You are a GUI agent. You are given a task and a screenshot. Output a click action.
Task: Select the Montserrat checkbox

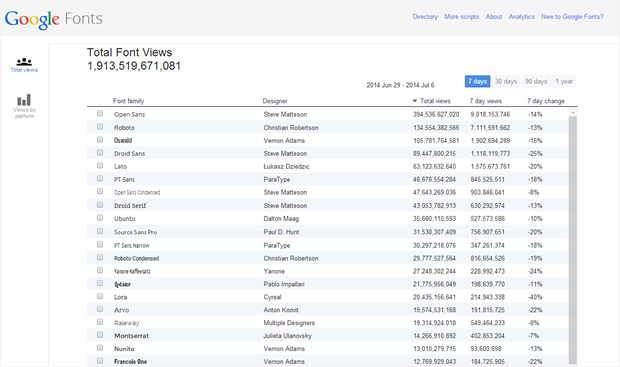[x=100, y=335]
